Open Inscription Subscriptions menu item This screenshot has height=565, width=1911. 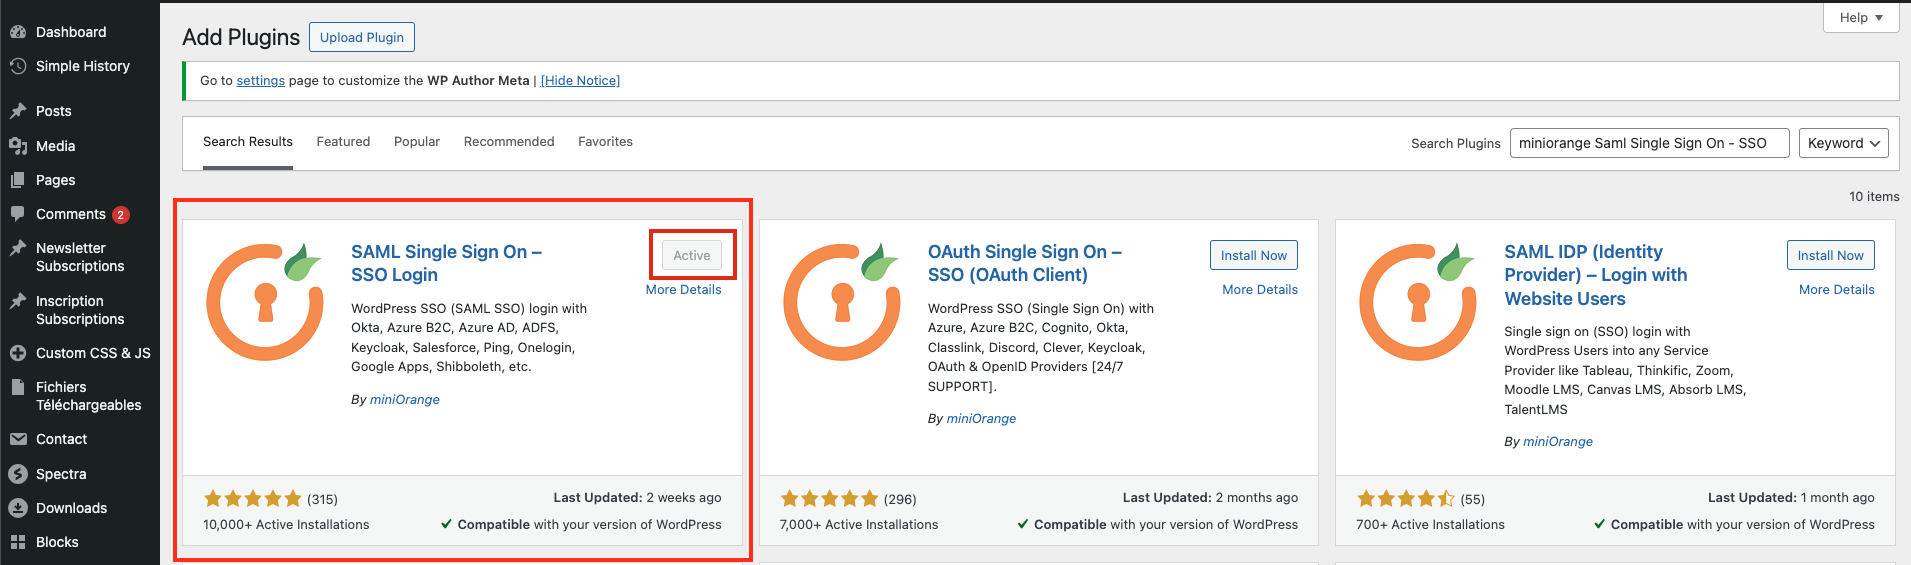(x=80, y=310)
